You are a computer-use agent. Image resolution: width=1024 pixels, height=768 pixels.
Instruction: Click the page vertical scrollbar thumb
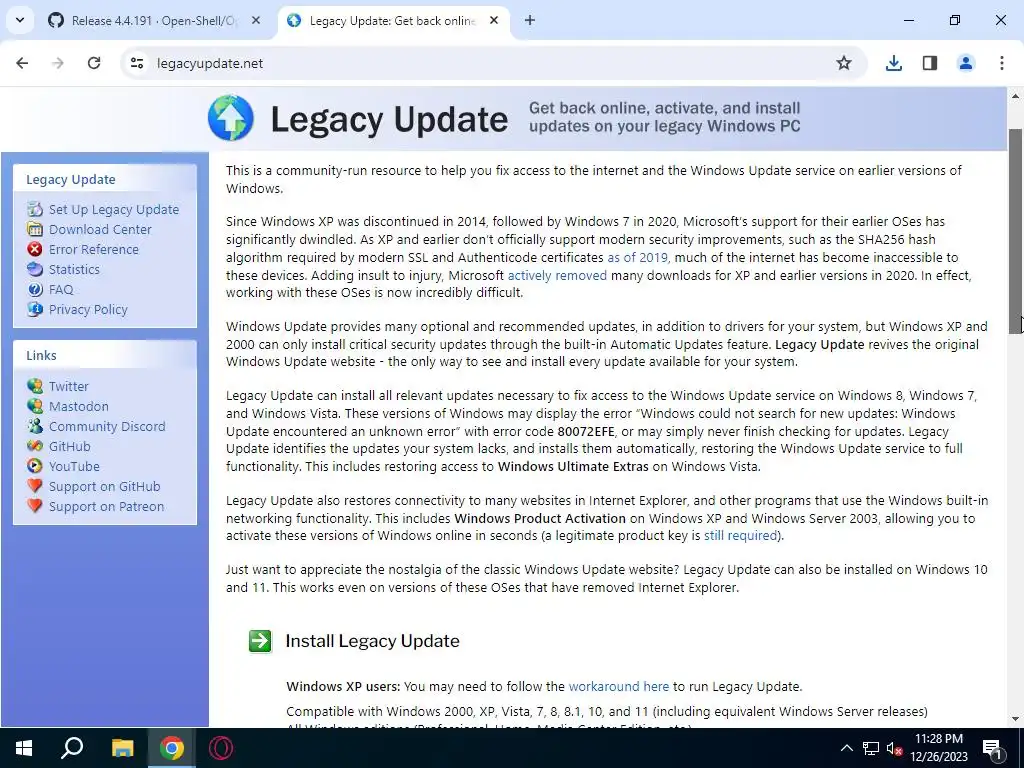(1016, 231)
